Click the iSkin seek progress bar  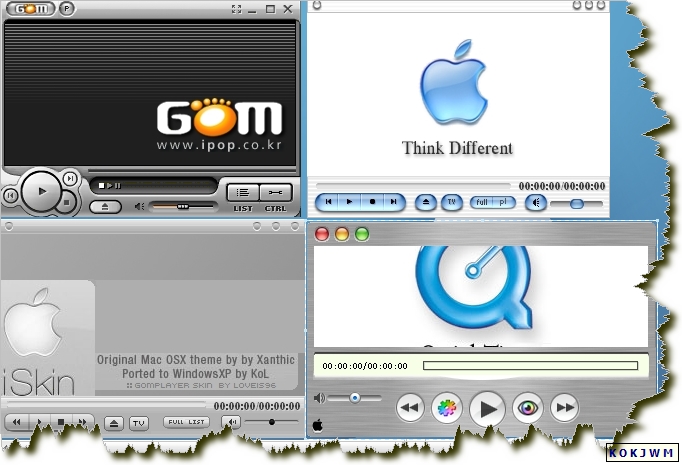point(106,405)
